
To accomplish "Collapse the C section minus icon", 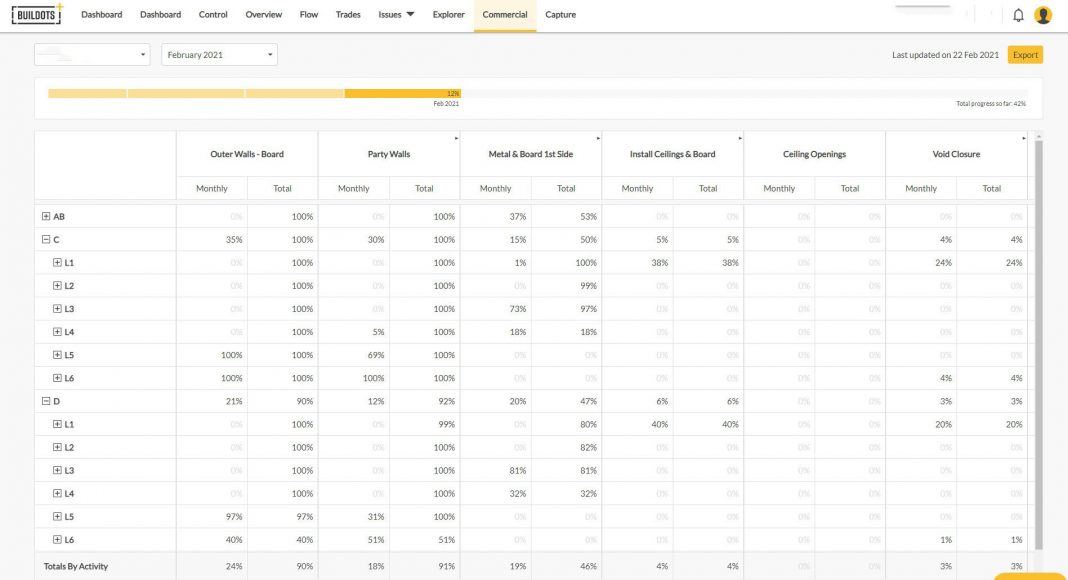I will [46, 240].
